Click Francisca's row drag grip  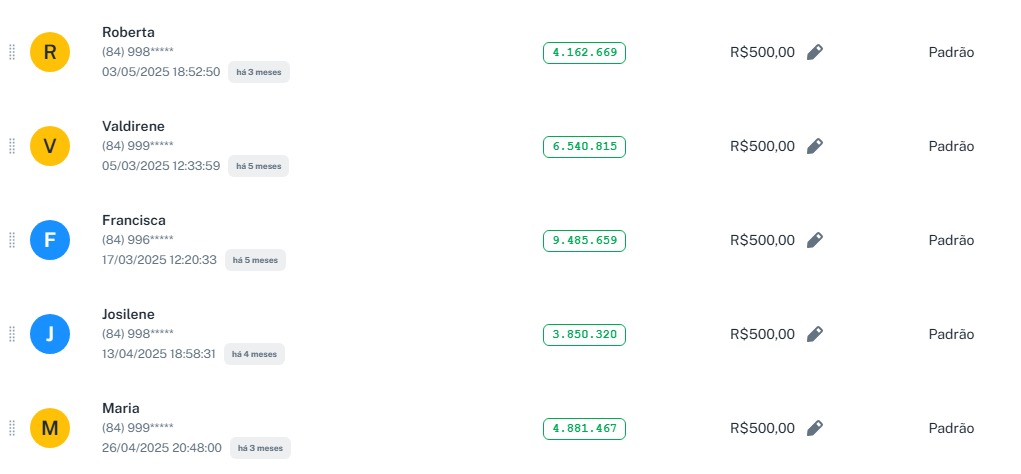(12, 240)
